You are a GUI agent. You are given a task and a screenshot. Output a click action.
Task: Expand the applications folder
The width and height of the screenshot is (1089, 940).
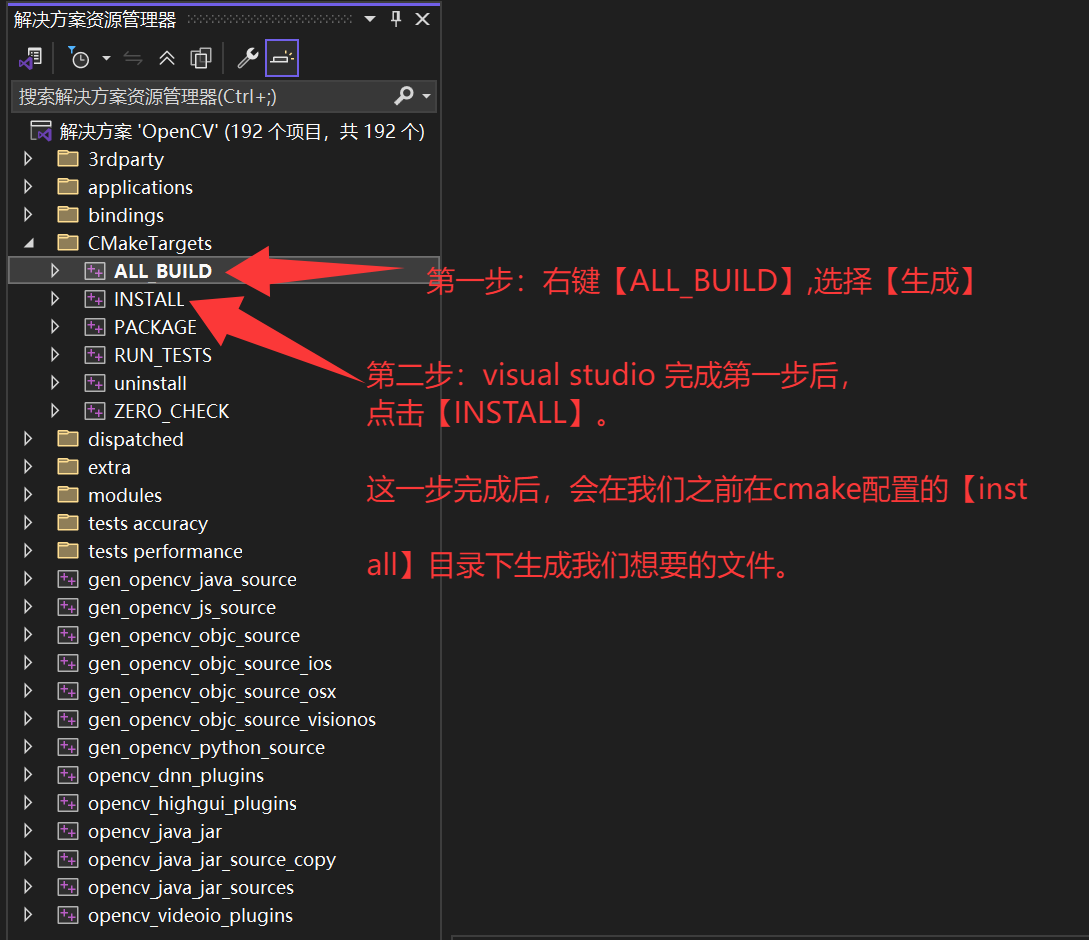[28, 187]
